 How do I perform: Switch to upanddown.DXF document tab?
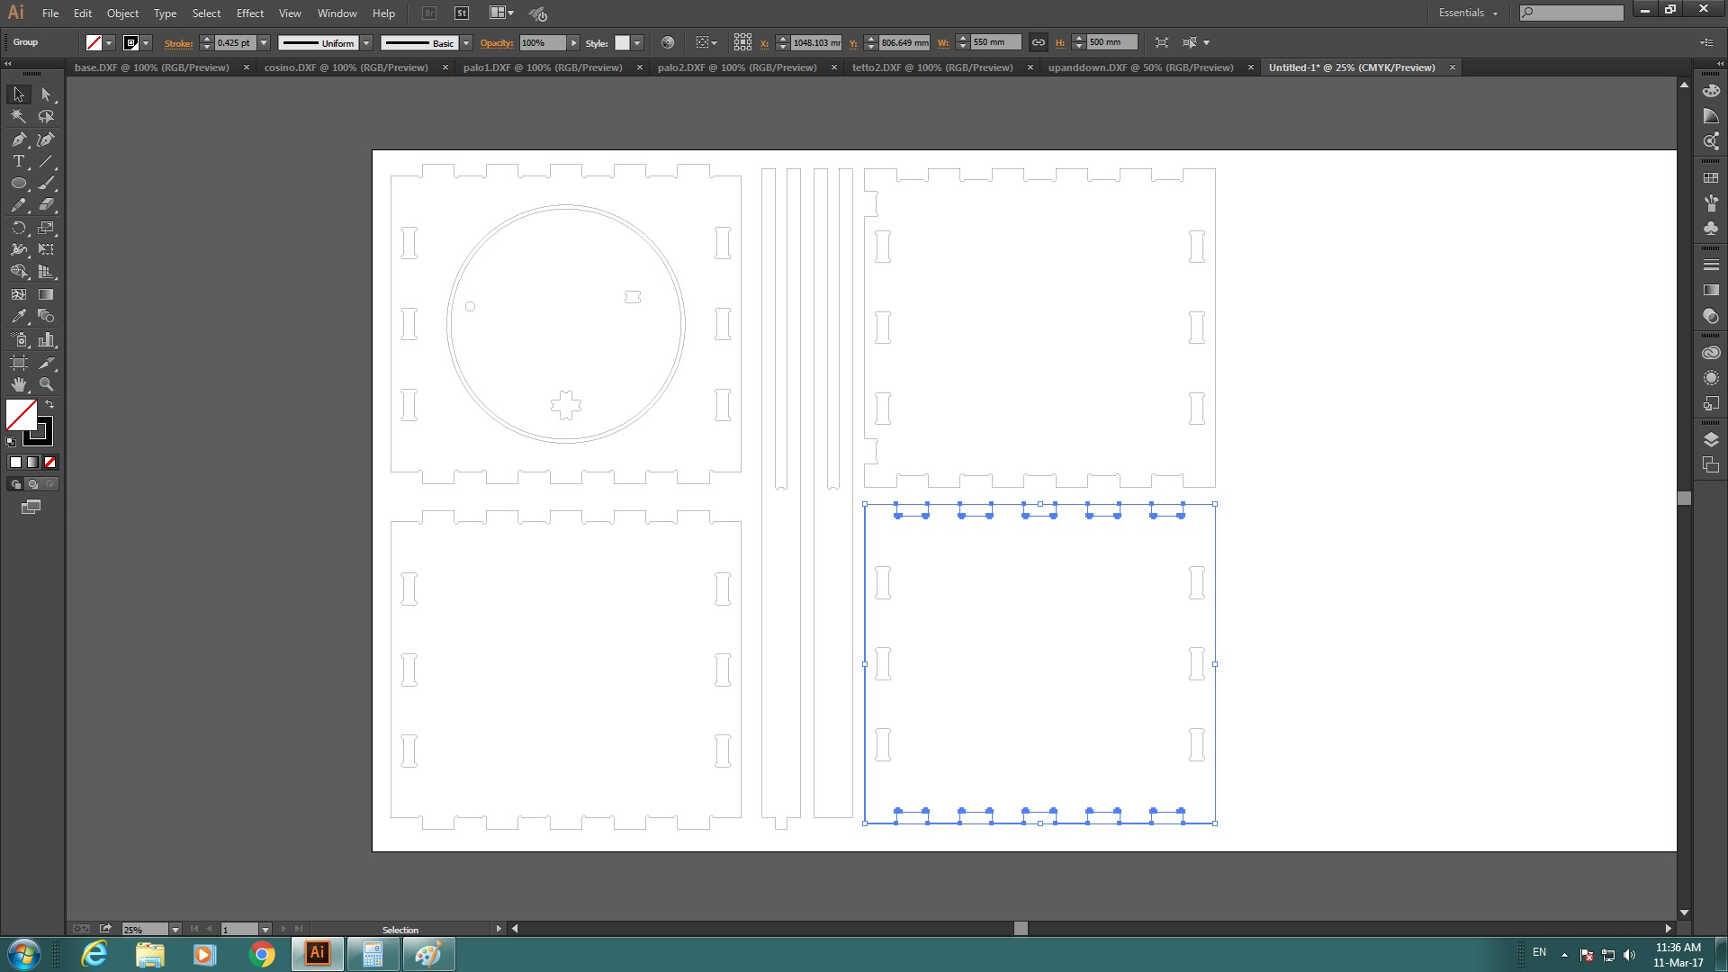(1141, 67)
